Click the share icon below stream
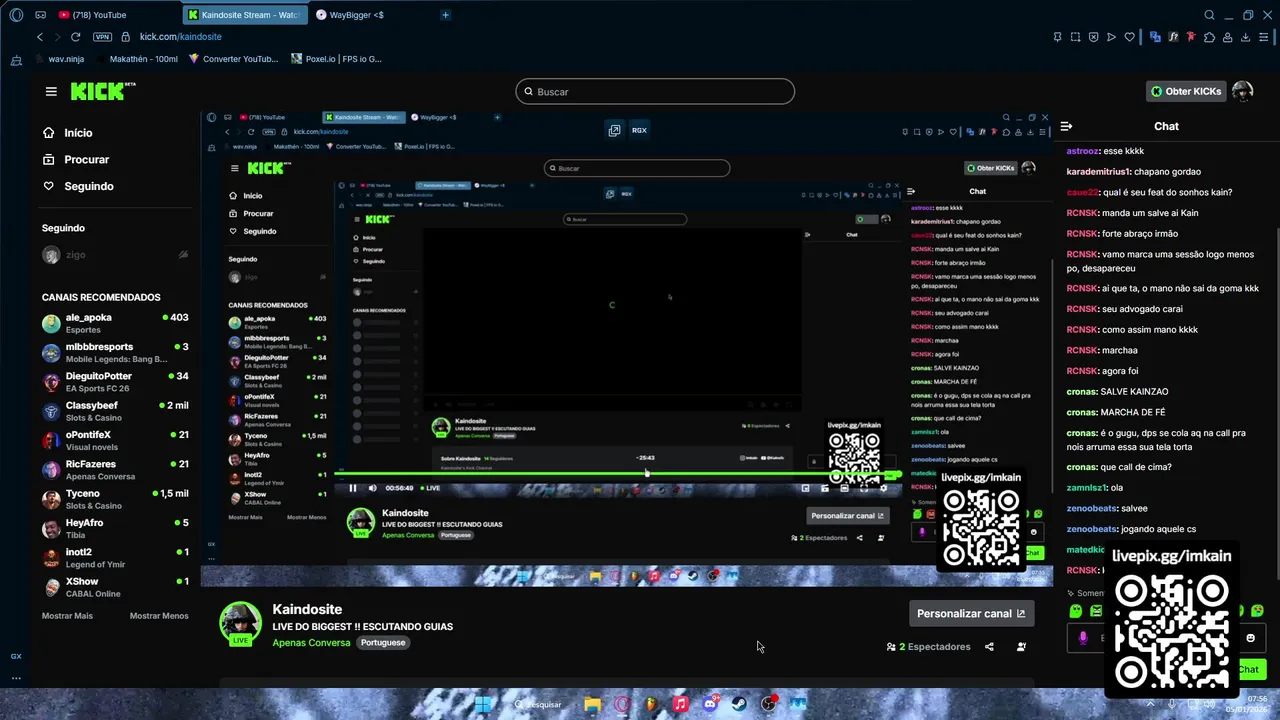1280x720 pixels. click(x=989, y=647)
